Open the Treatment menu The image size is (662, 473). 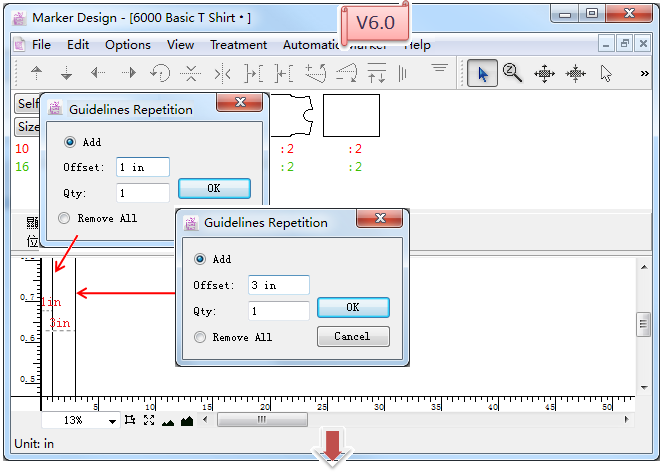point(238,45)
